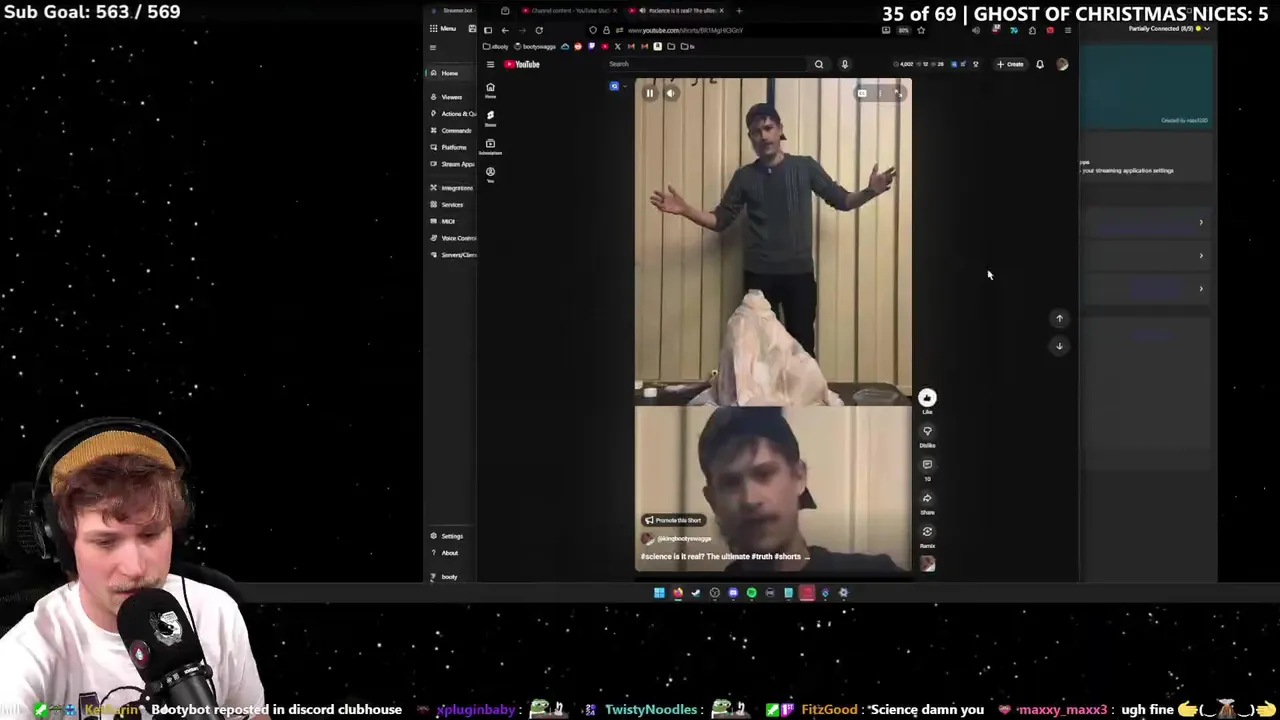Open the Short's three-dot more menu
This screenshot has height=720, width=1280.
pos(880,93)
